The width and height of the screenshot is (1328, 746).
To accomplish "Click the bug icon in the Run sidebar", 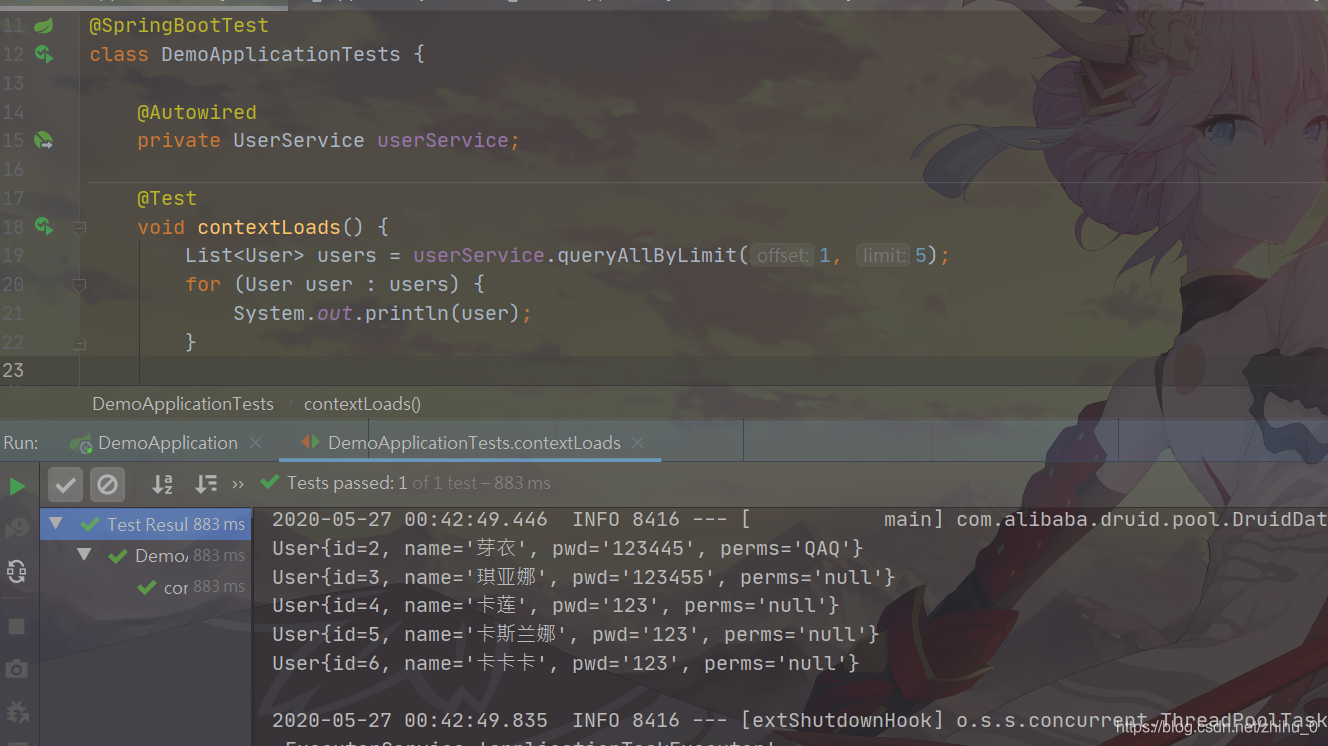I will coord(17,713).
